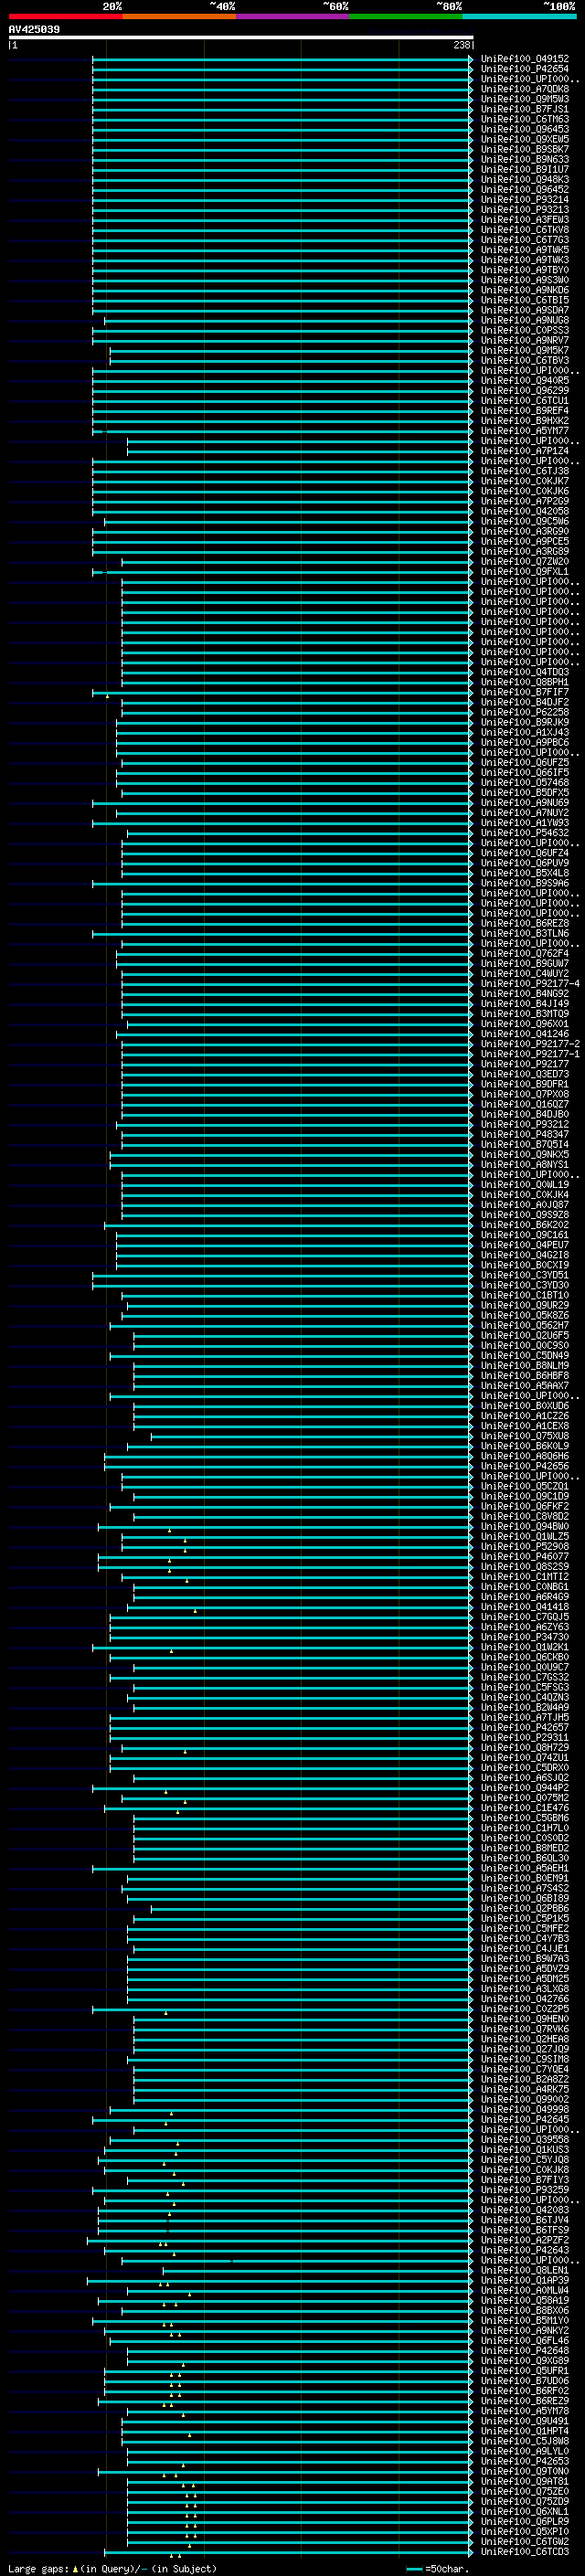Open the UniRef100_B9N633 hit
The height and width of the screenshot is (2576, 585).
coord(525,159)
